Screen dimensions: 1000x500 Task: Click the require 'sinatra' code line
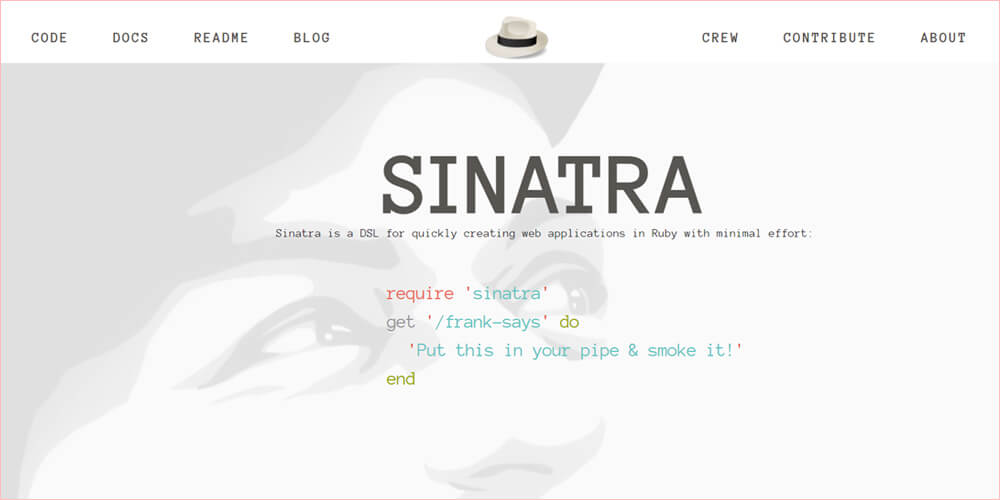[467, 294]
